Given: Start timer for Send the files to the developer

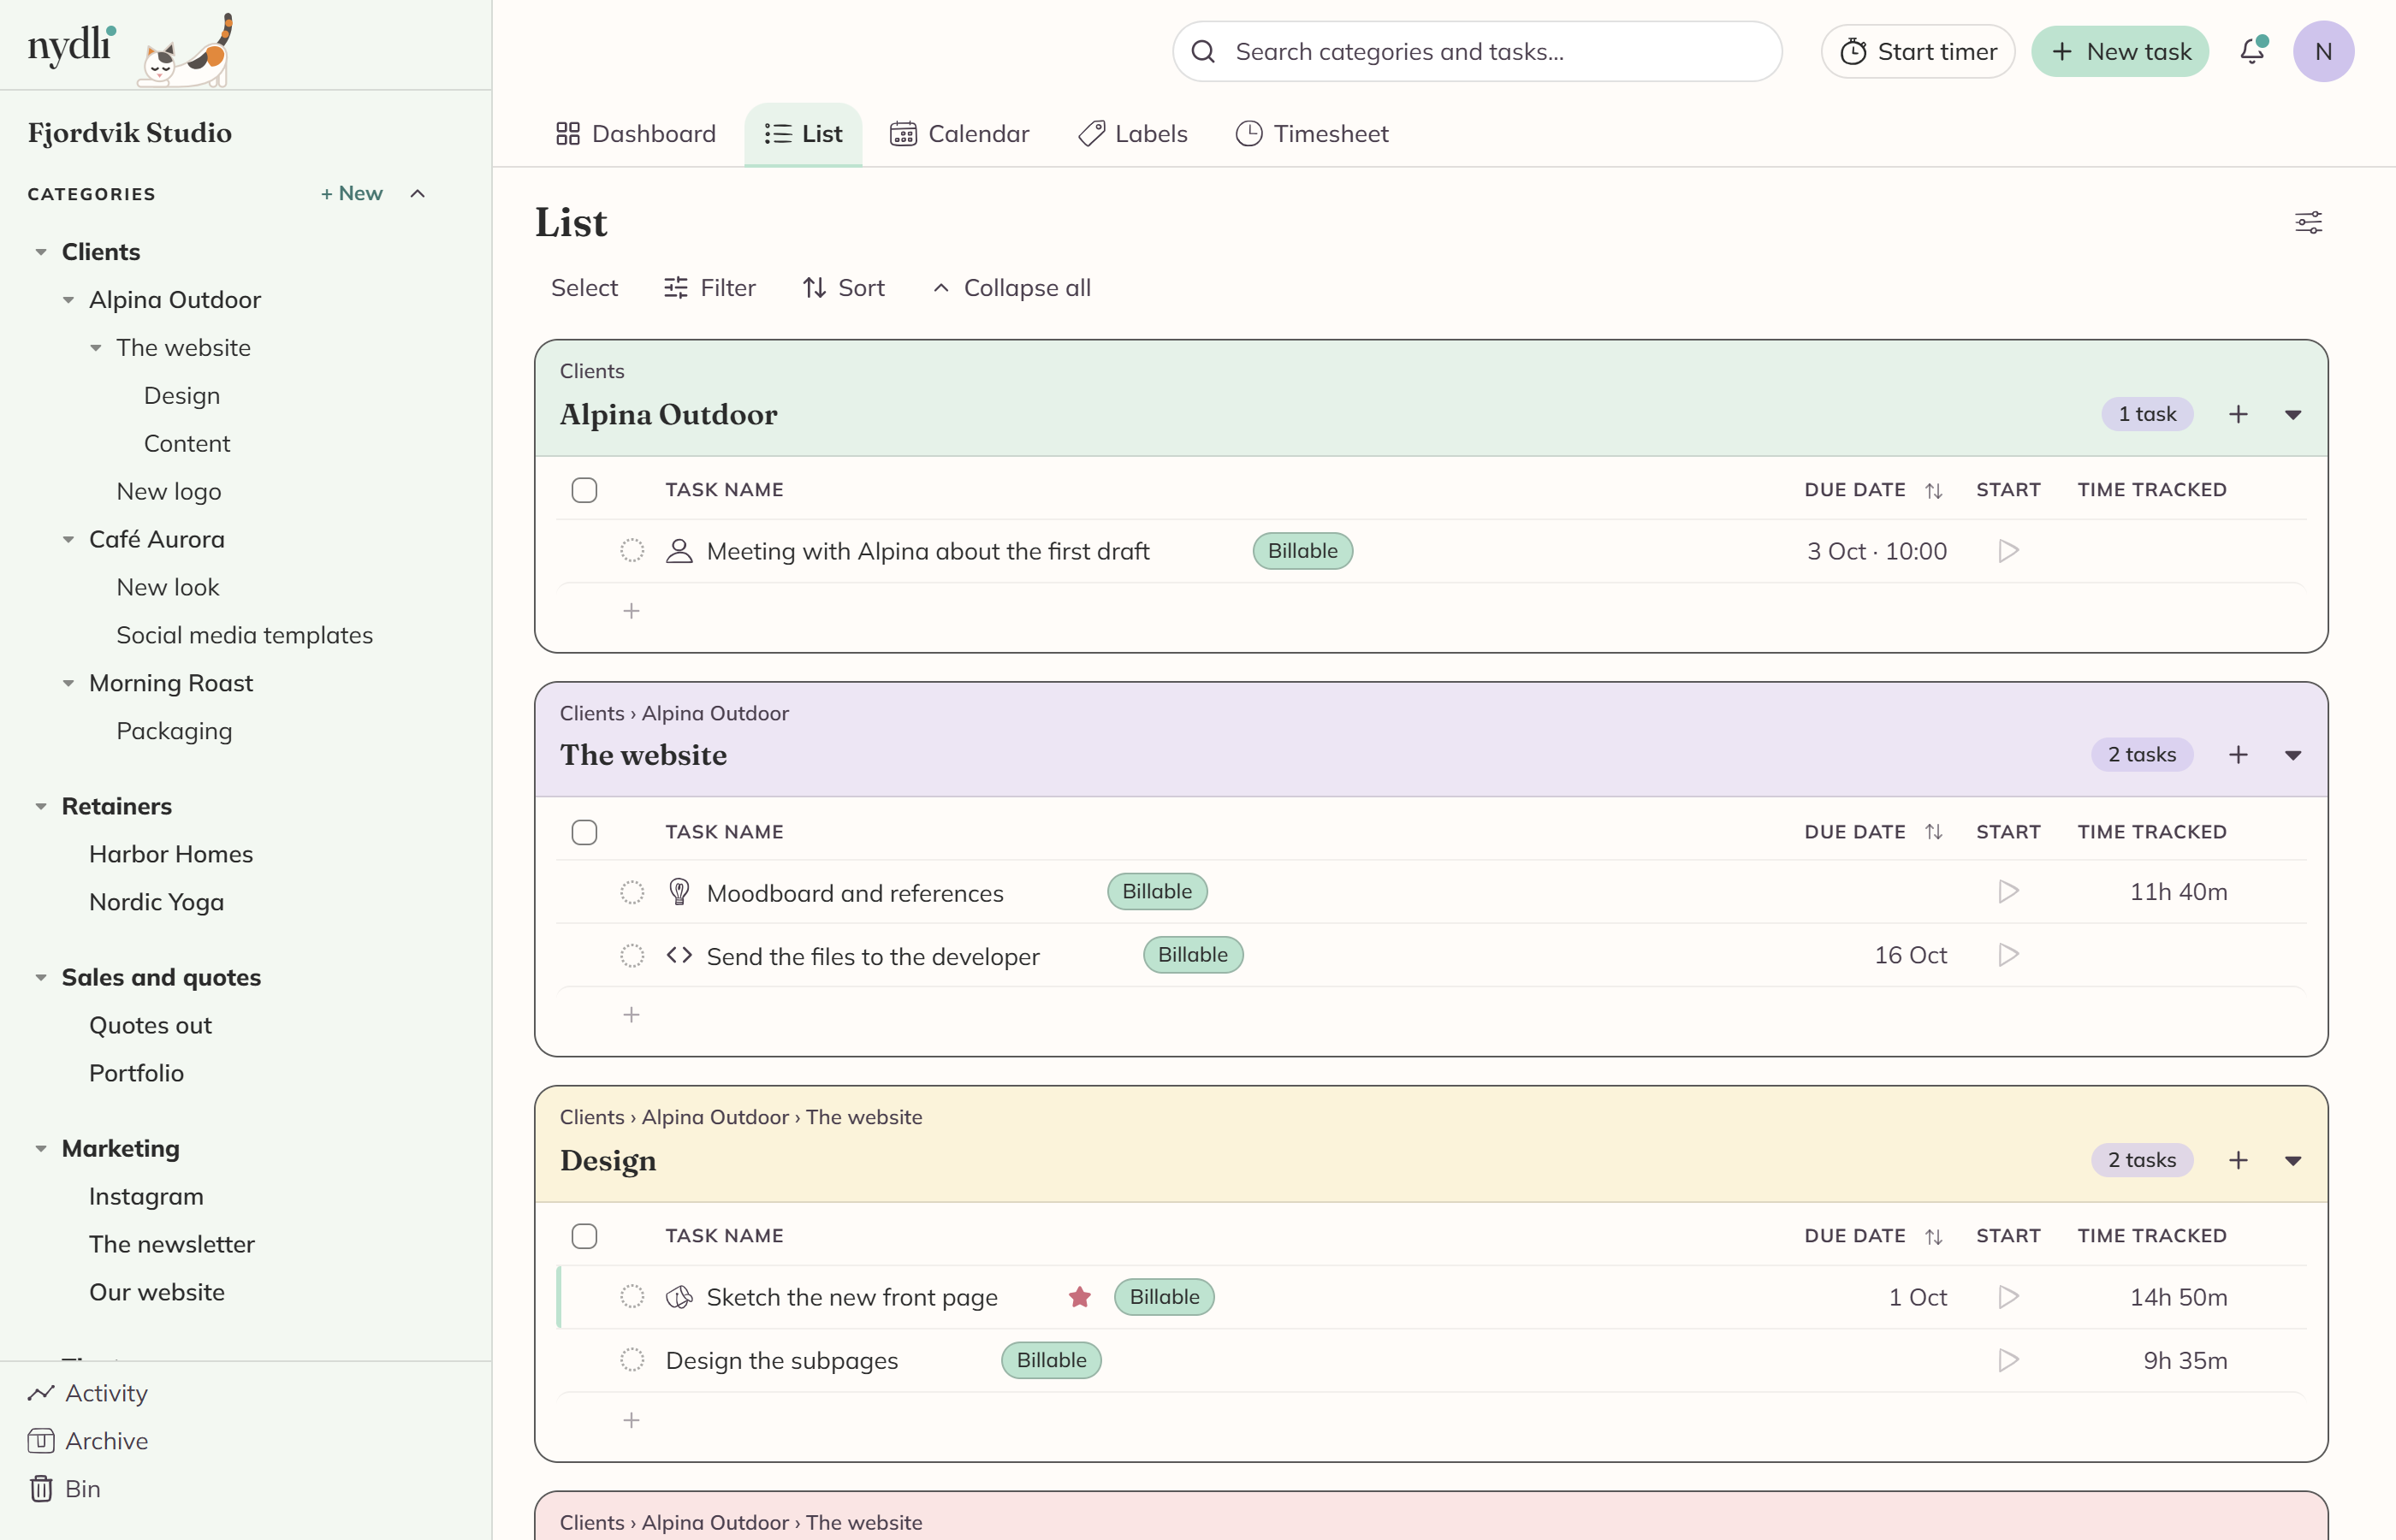Looking at the screenshot, I should (x=2008, y=955).
